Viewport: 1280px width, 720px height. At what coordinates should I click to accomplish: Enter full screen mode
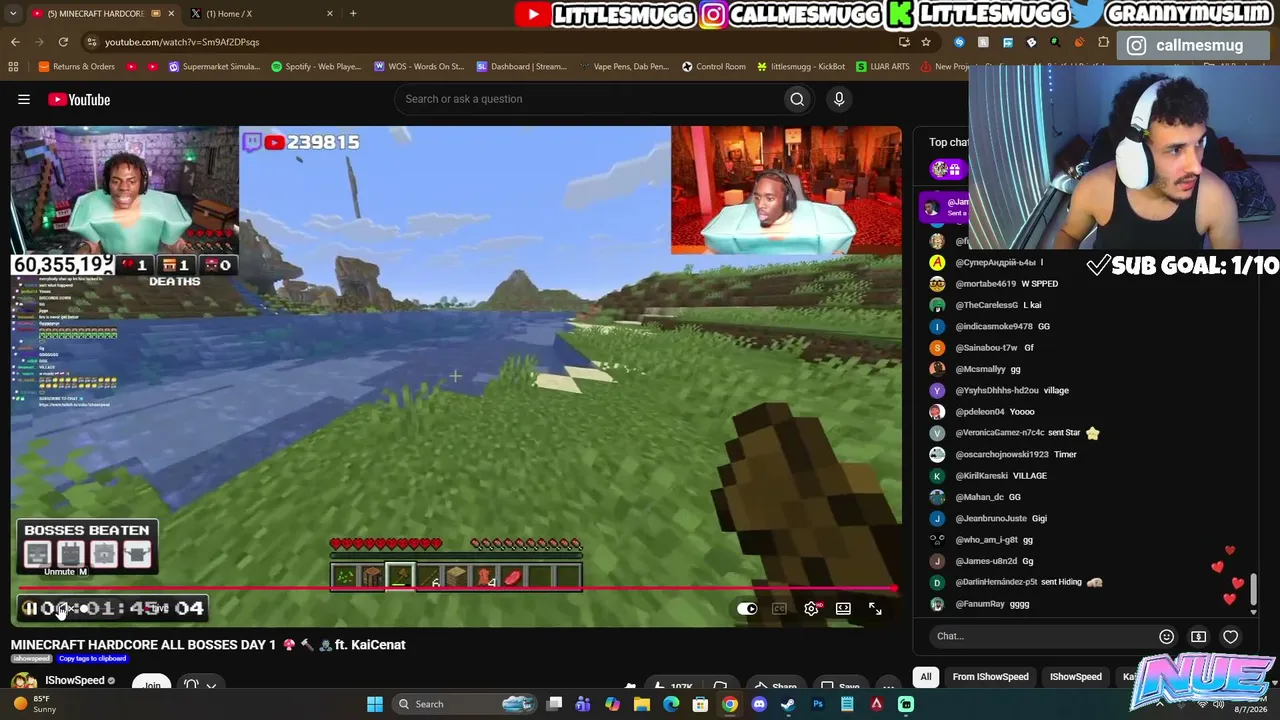(x=875, y=608)
